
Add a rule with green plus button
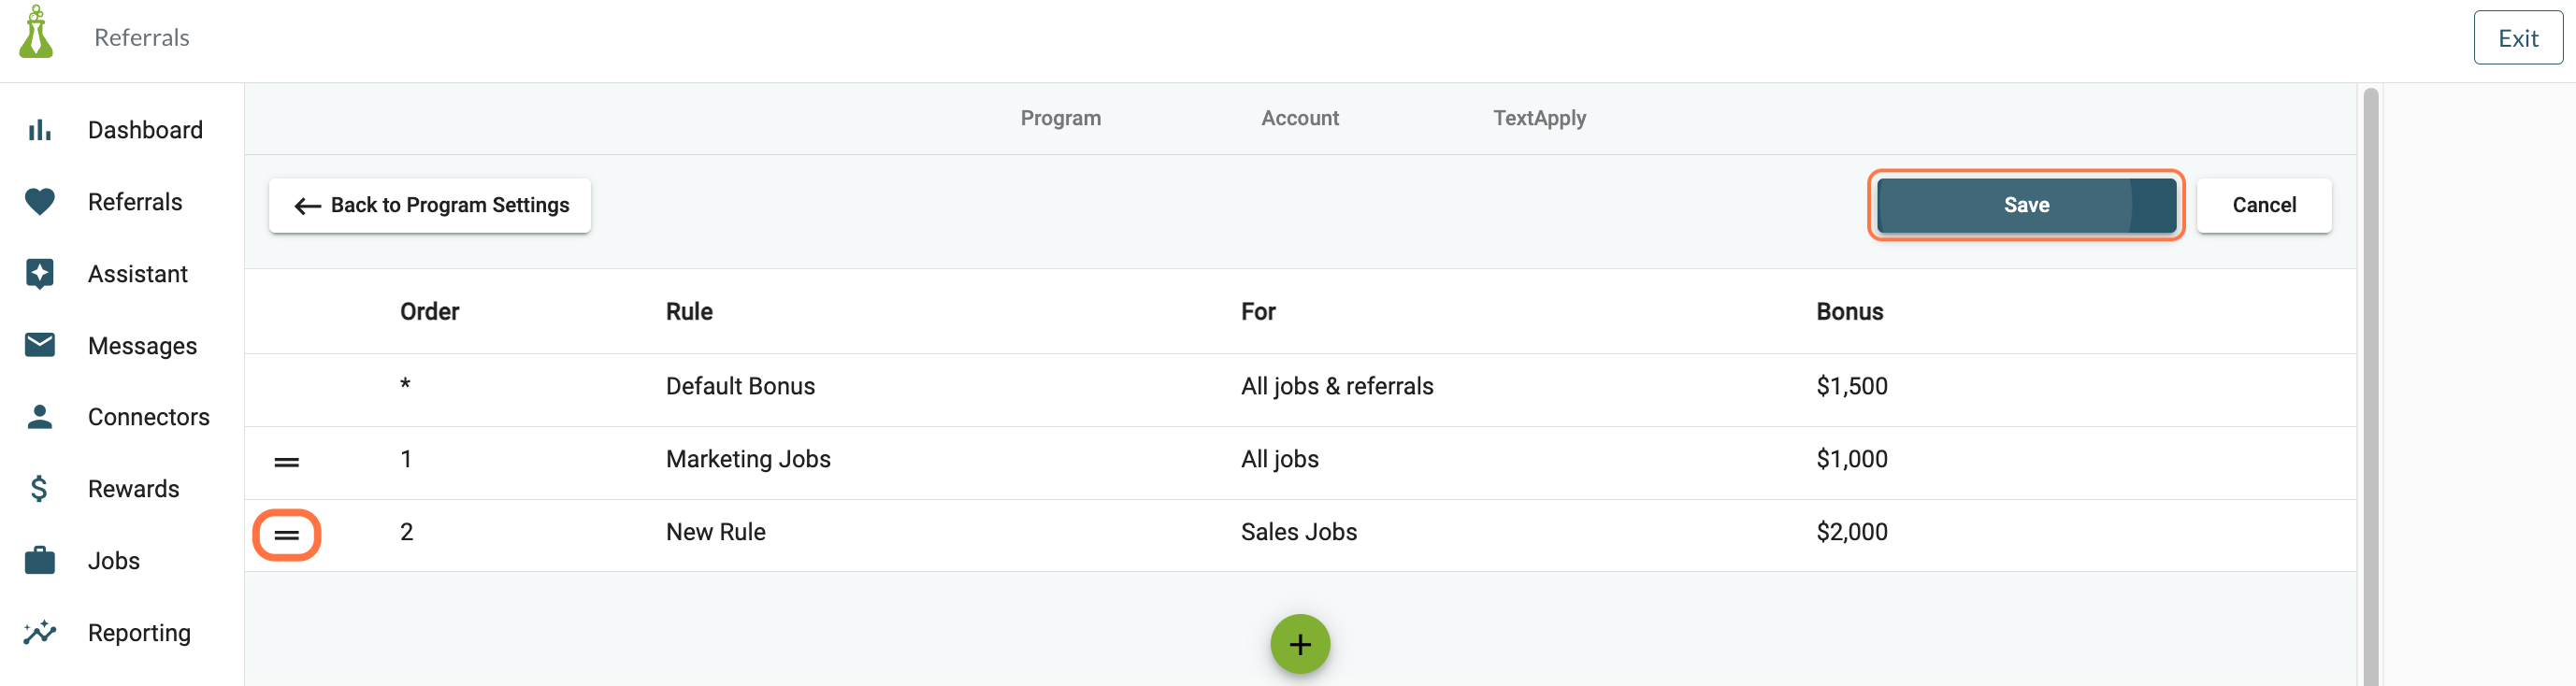(x=1300, y=644)
